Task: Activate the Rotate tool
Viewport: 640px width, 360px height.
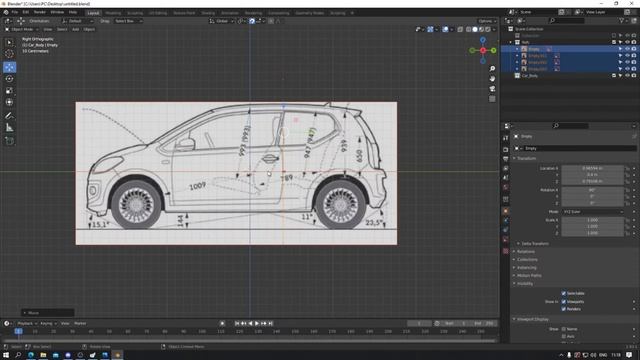Action: tap(9, 79)
